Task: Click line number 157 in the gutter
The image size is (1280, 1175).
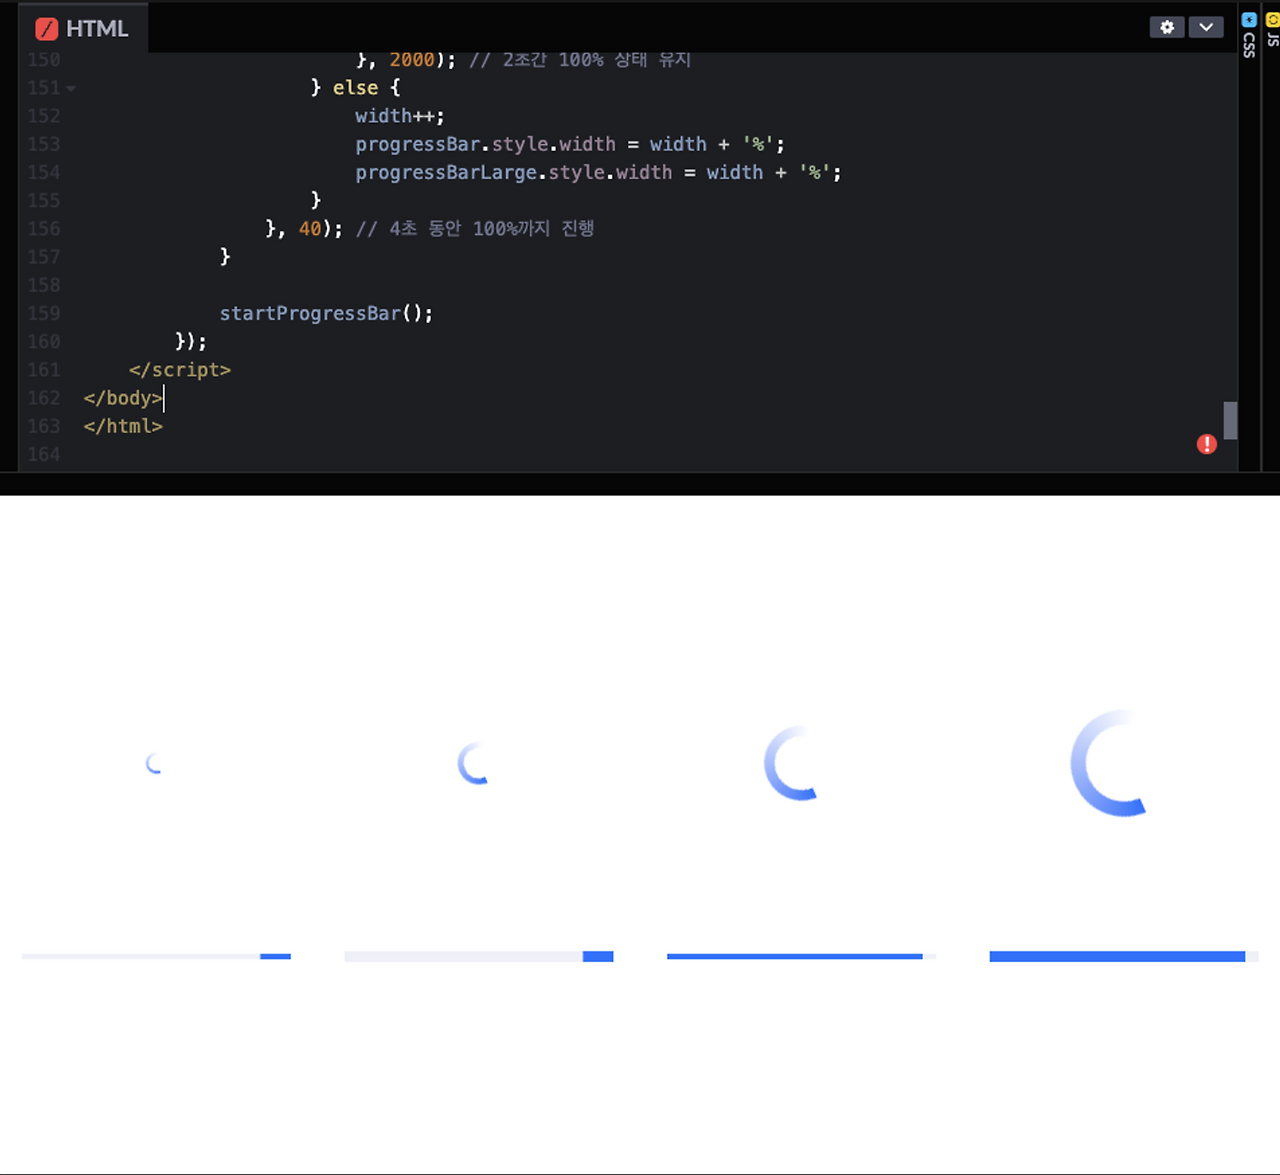Action: click(x=44, y=257)
